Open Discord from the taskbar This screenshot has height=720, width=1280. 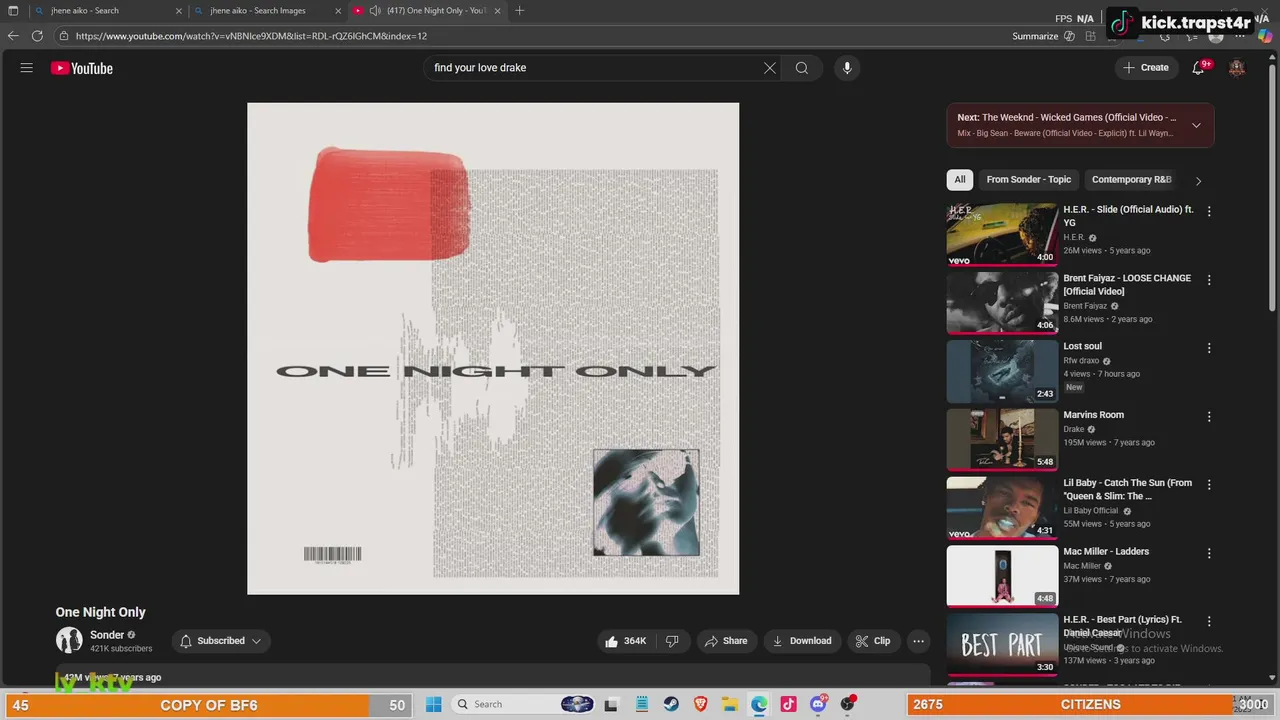click(x=818, y=704)
